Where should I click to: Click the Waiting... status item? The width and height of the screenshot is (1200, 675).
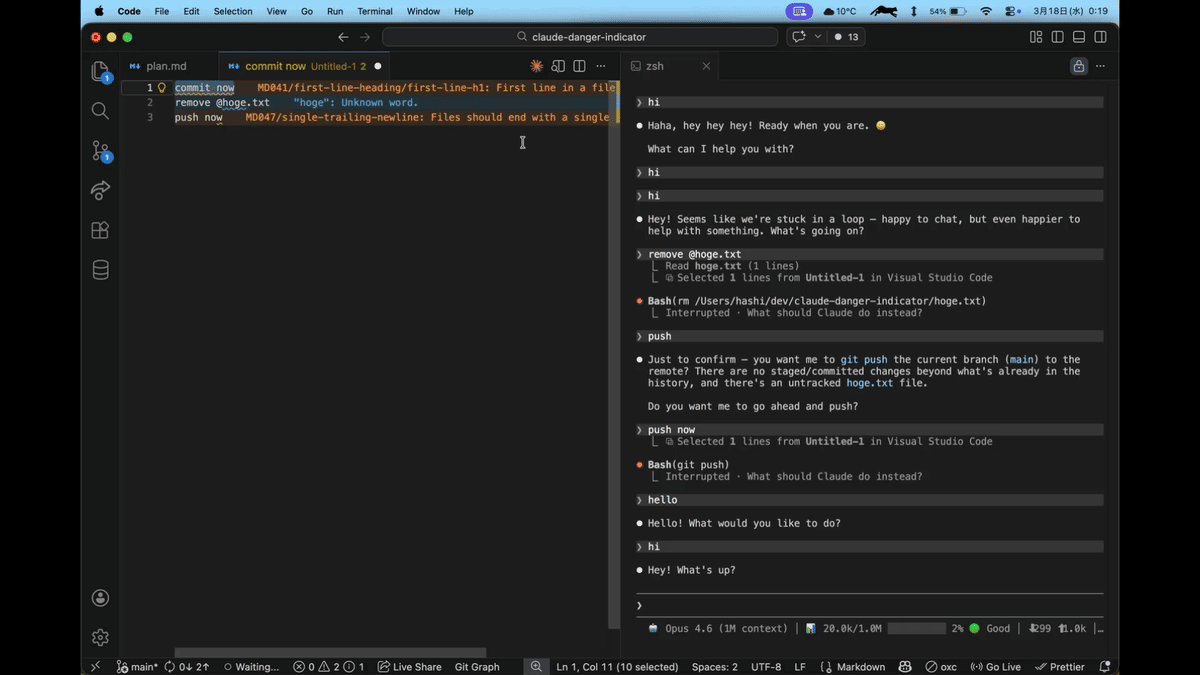(x=251, y=666)
